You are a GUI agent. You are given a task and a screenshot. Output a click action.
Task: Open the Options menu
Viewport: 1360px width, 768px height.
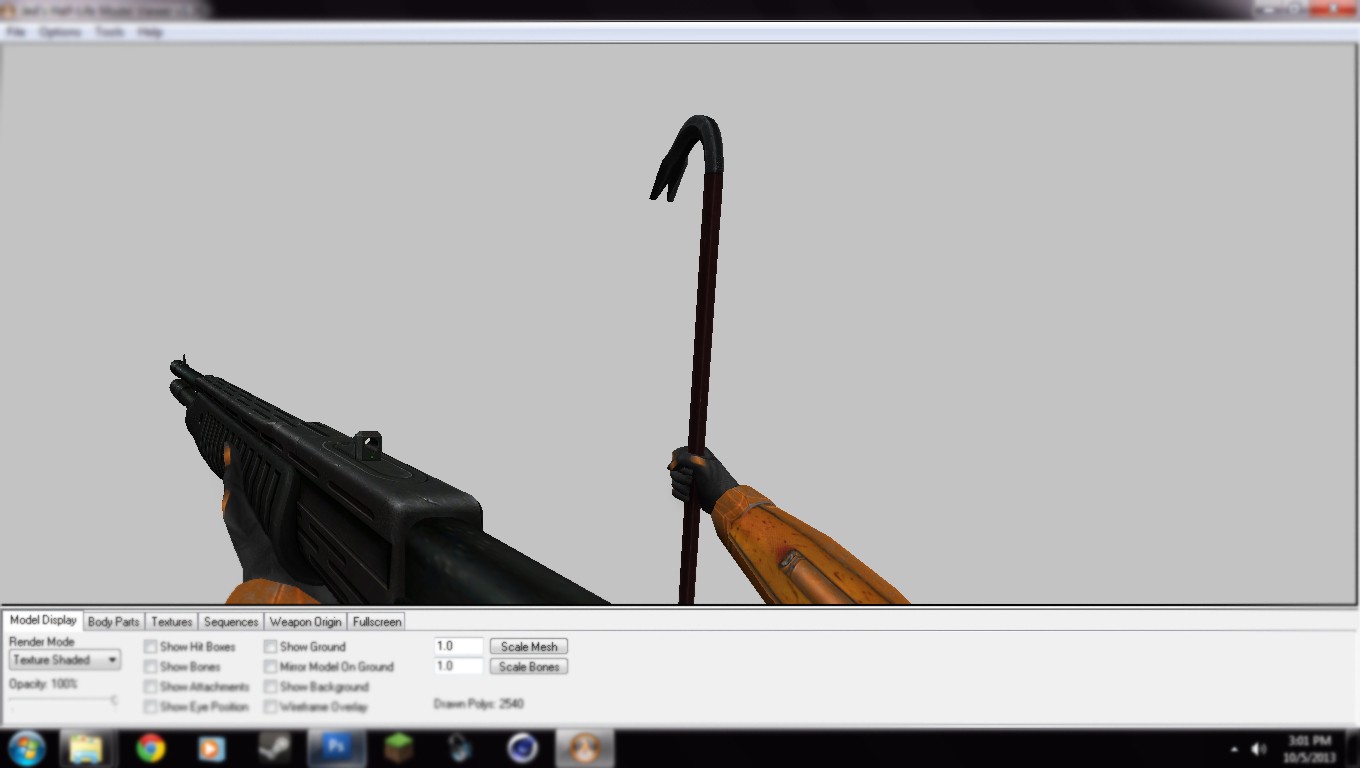click(59, 32)
